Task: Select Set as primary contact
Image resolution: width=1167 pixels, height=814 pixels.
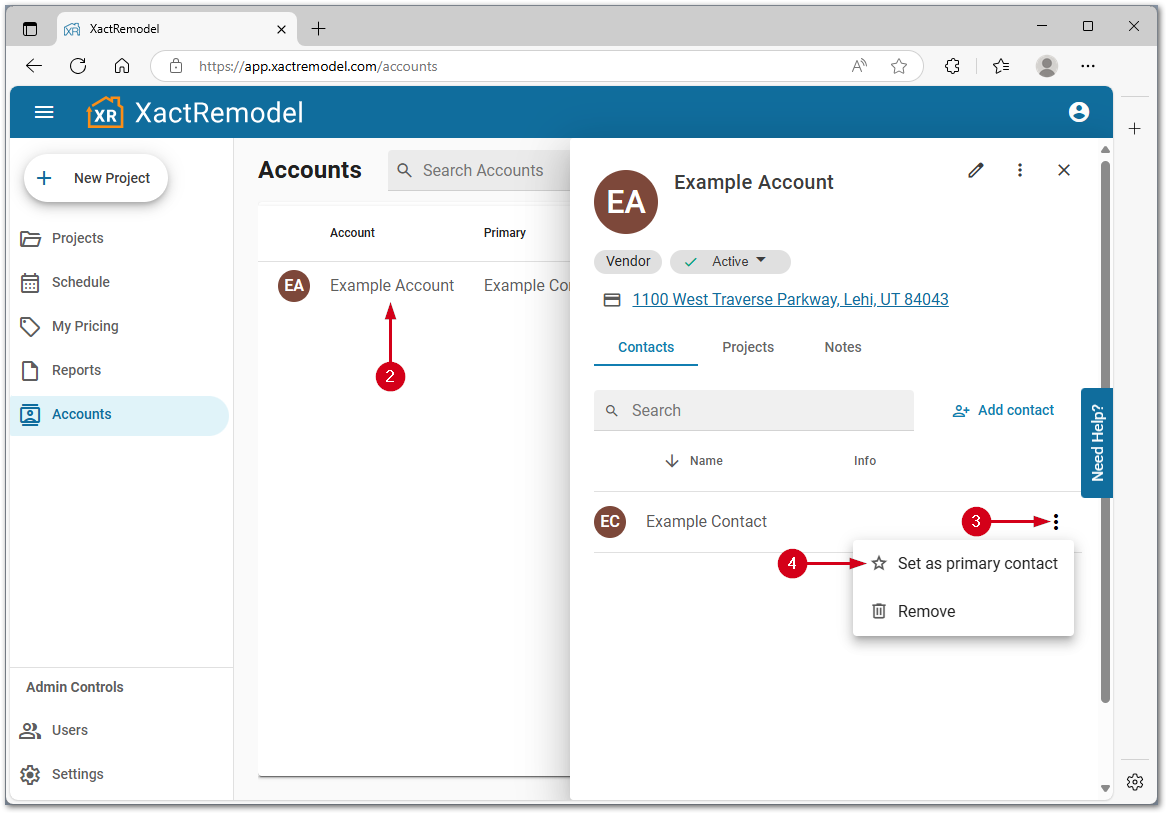Action: coord(963,564)
